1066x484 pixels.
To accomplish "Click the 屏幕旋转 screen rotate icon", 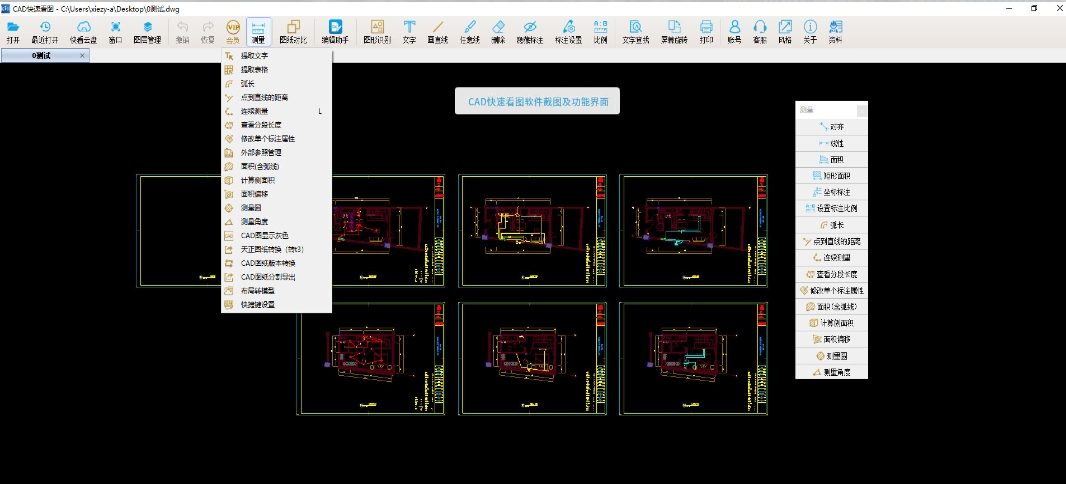I will 674,32.
